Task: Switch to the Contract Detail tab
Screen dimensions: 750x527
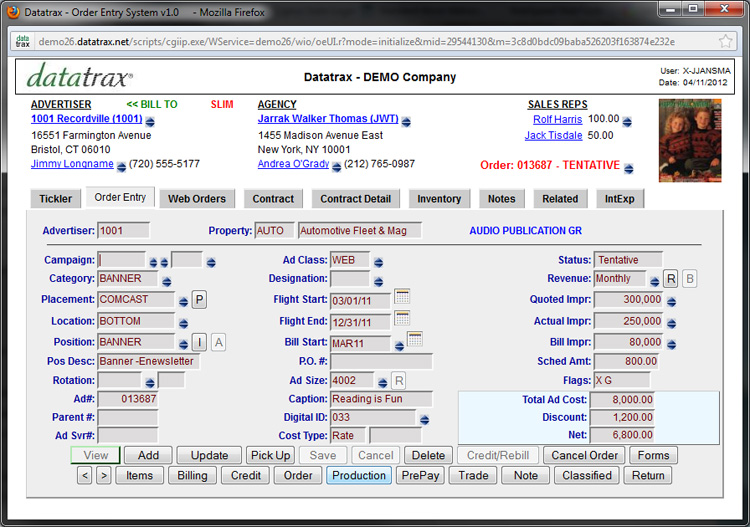Action: click(x=355, y=199)
